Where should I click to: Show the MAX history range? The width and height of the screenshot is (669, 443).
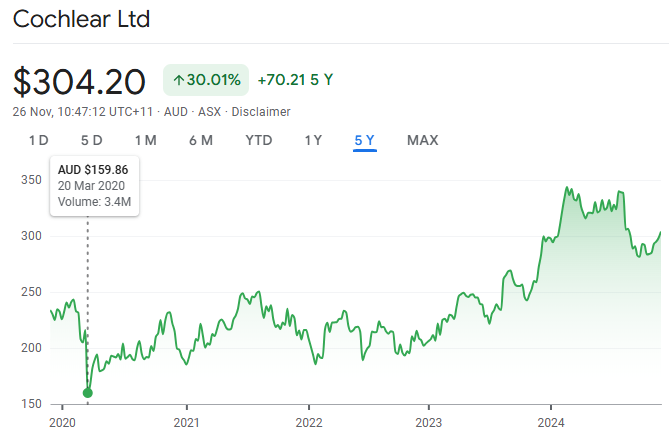coord(422,140)
